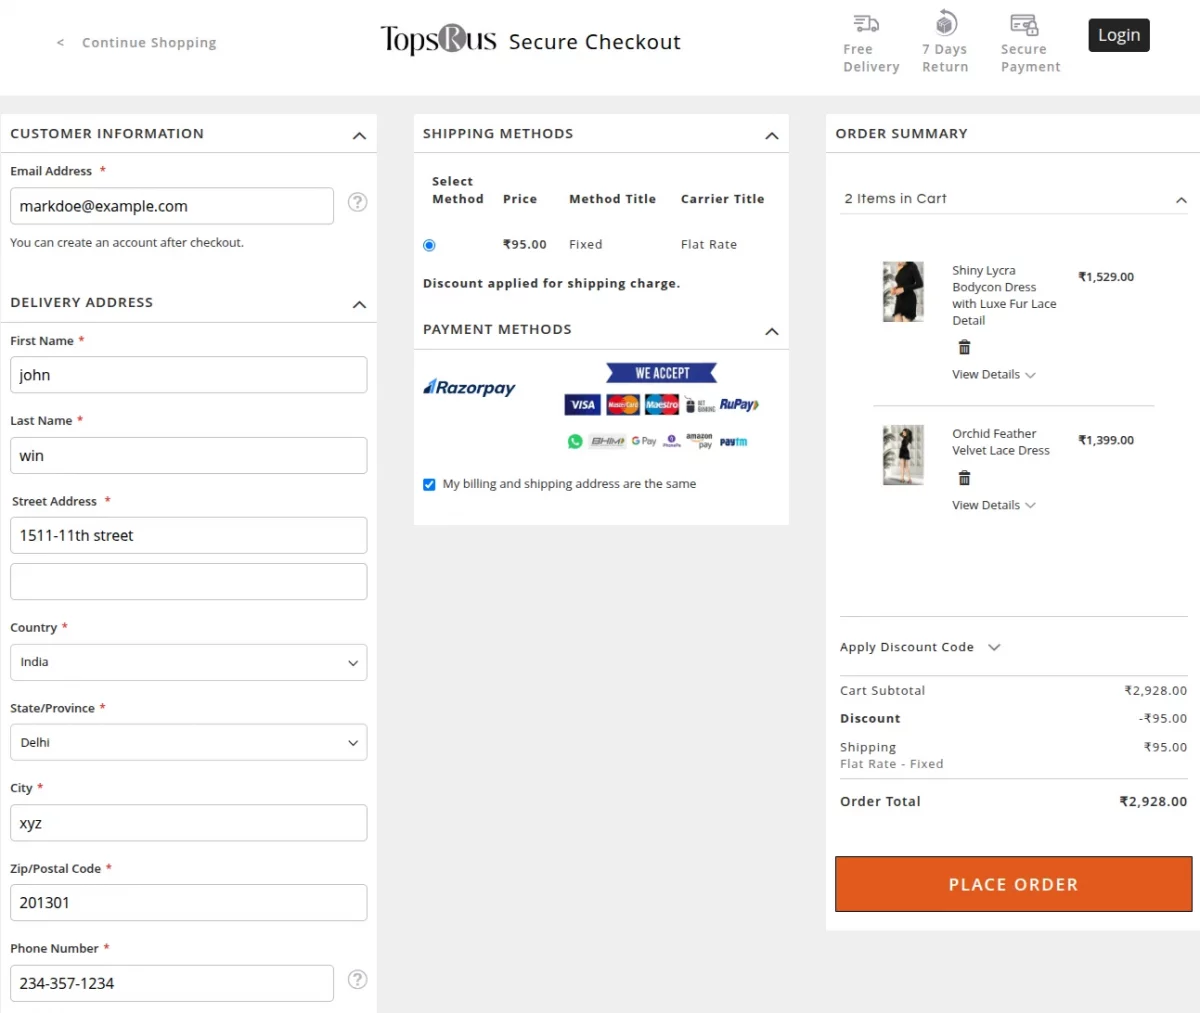Open the help icon beside Phone Number
The width and height of the screenshot is (1200, 1013).
tap(357, 980)
